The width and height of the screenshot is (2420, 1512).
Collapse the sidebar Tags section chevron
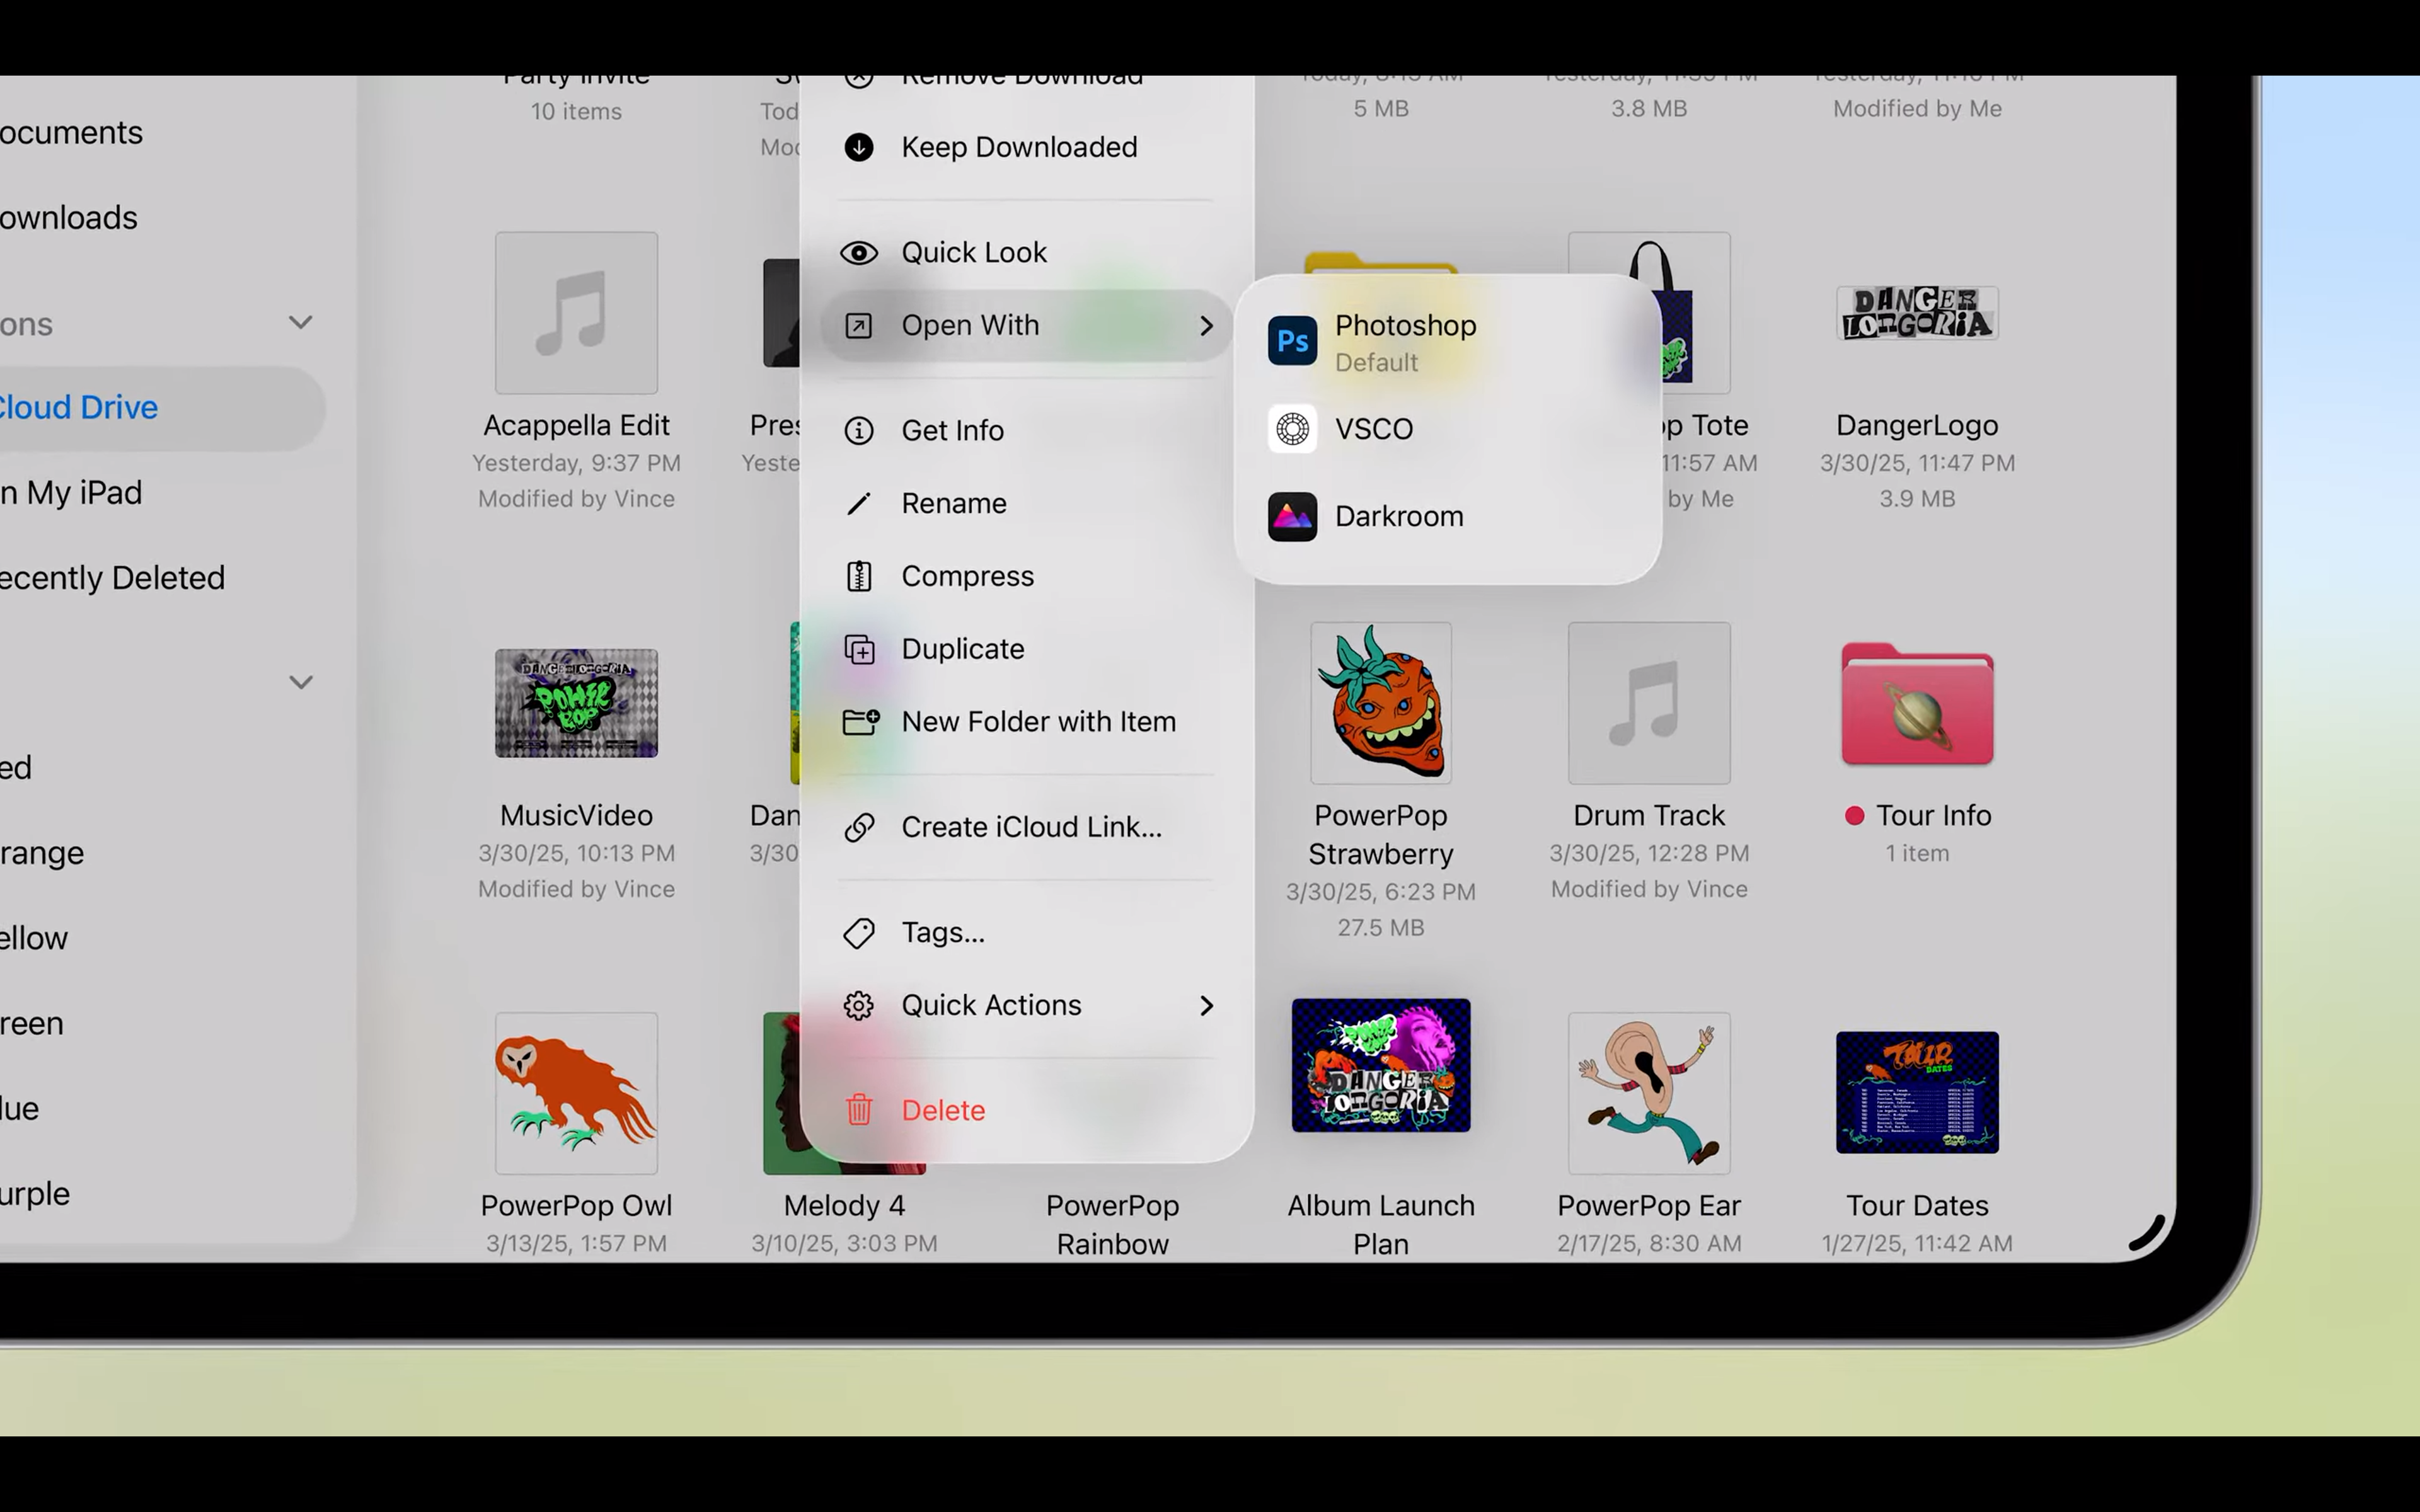300,683
